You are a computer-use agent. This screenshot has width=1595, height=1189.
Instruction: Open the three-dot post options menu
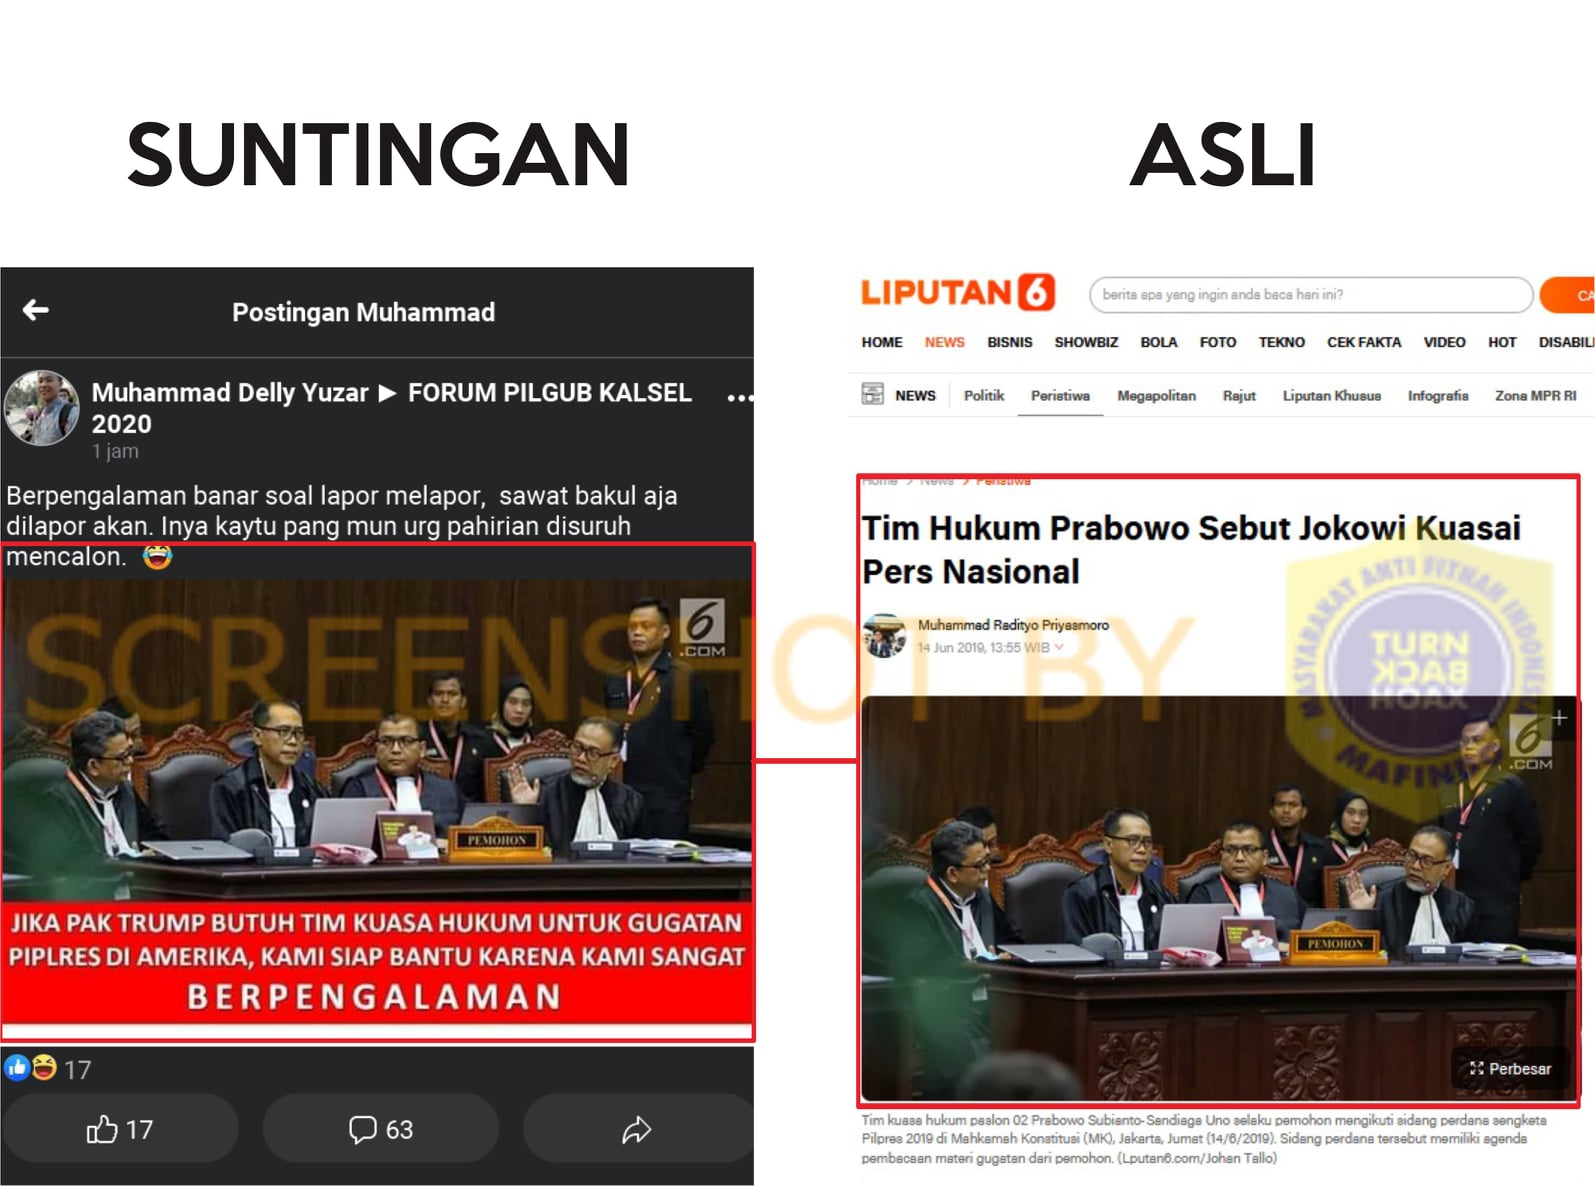click(x=739, y=398)
